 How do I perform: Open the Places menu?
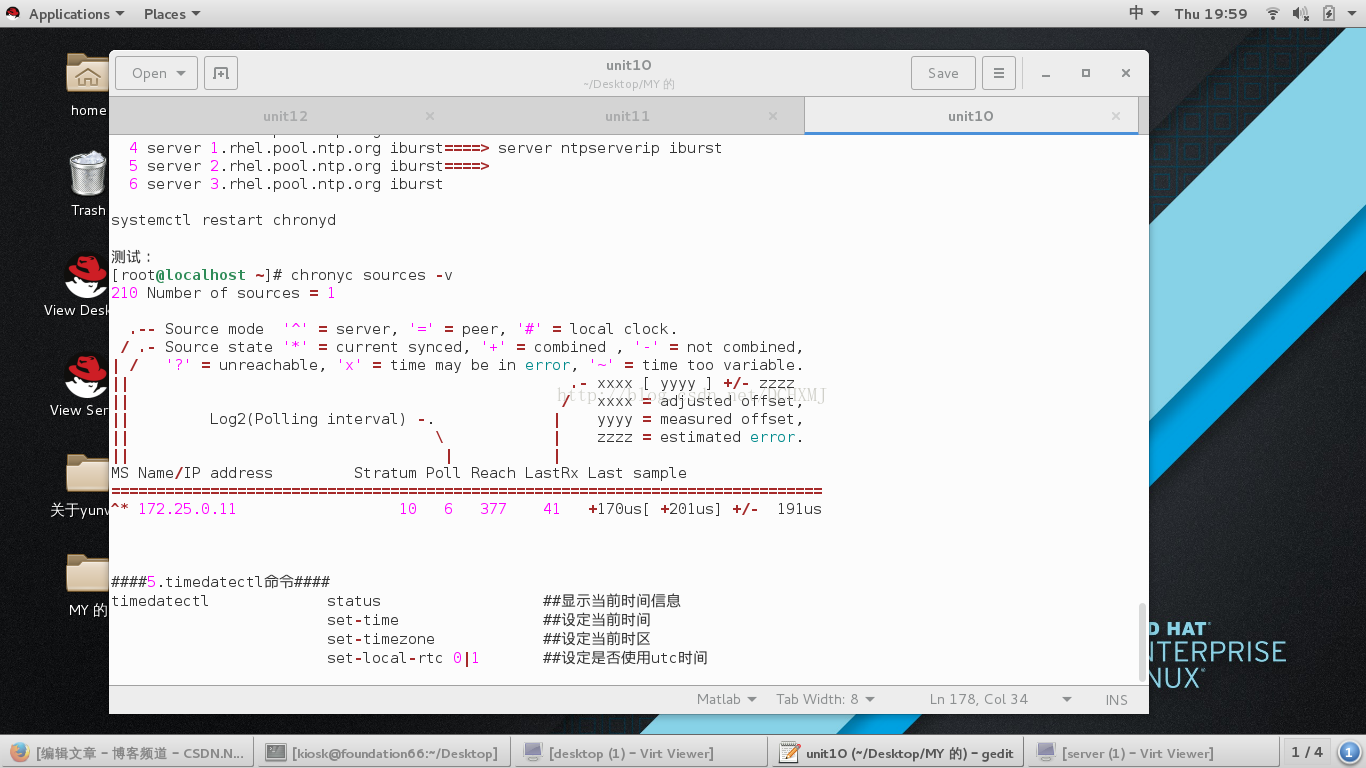tap(171, 14)
